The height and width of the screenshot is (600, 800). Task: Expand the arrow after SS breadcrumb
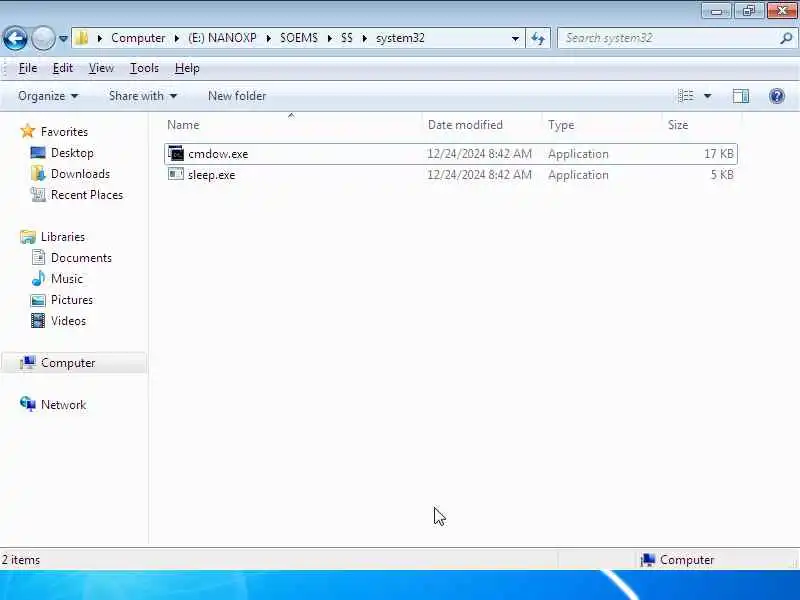(x=364, y=38)
